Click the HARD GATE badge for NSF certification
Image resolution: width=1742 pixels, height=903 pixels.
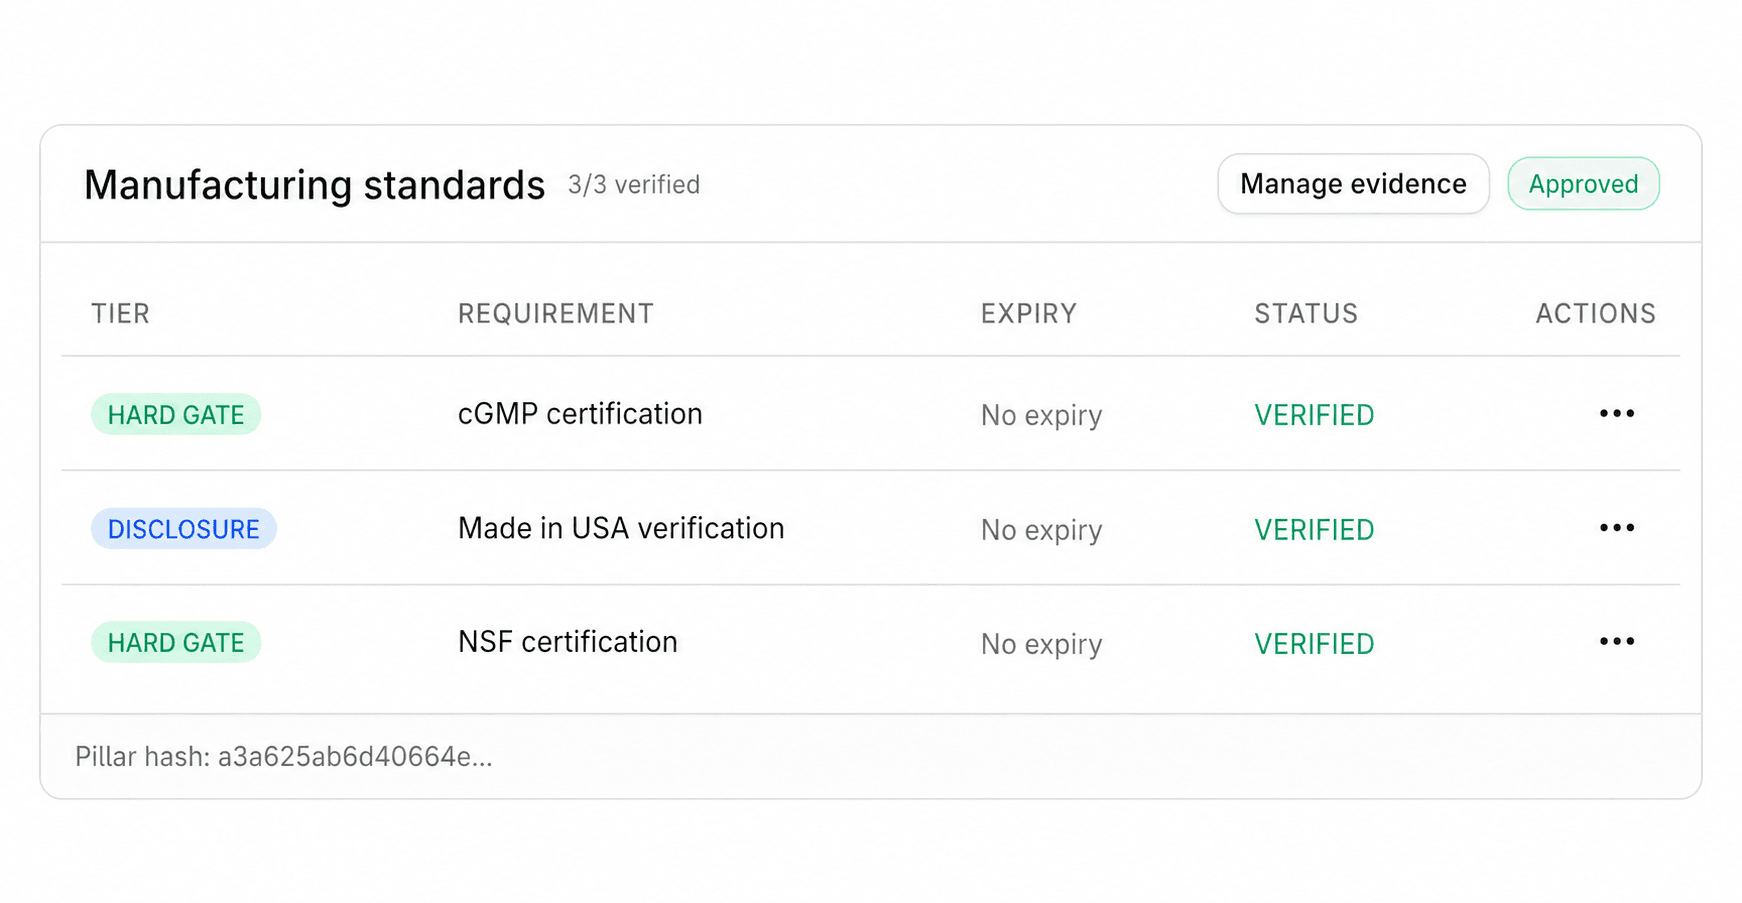pyautogui.click(x=176, y=643)
